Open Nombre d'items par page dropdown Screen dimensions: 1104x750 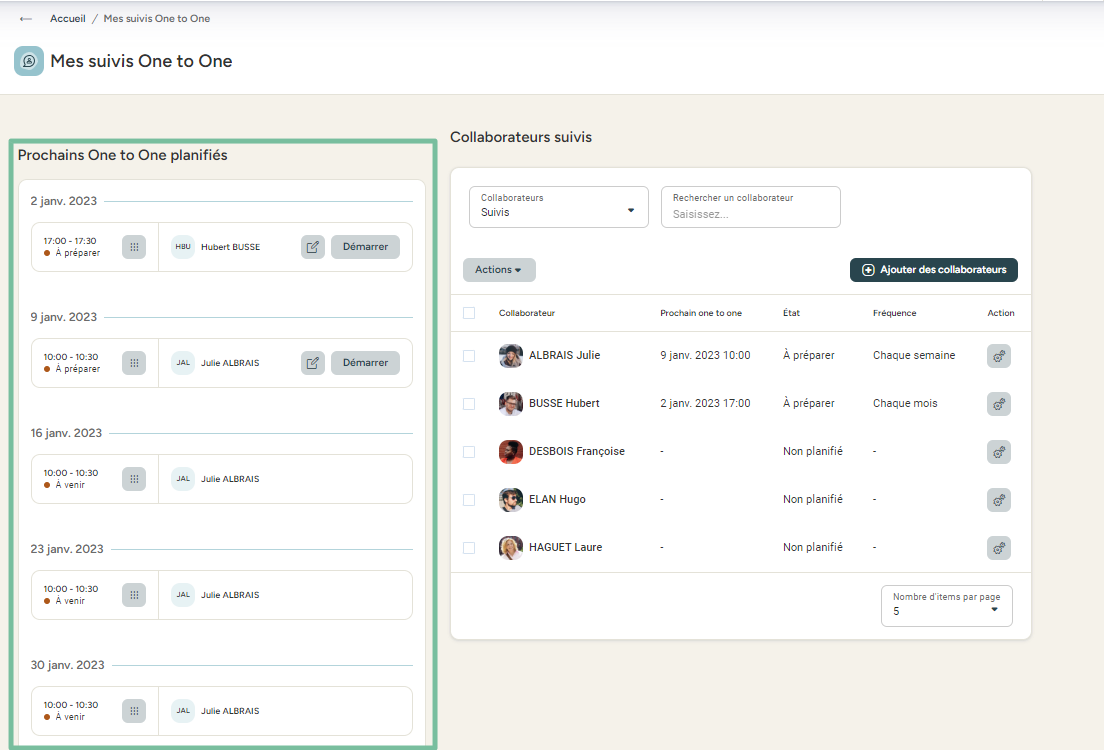946,606
